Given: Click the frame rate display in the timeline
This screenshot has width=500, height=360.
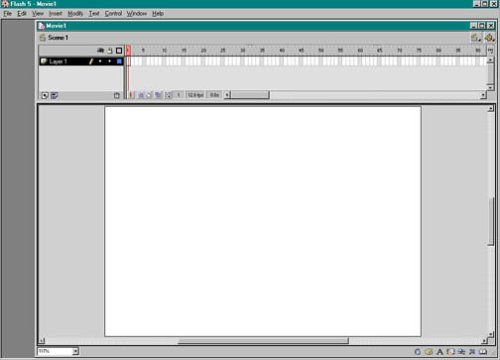Looking at the screenshot, I should 196,95.
